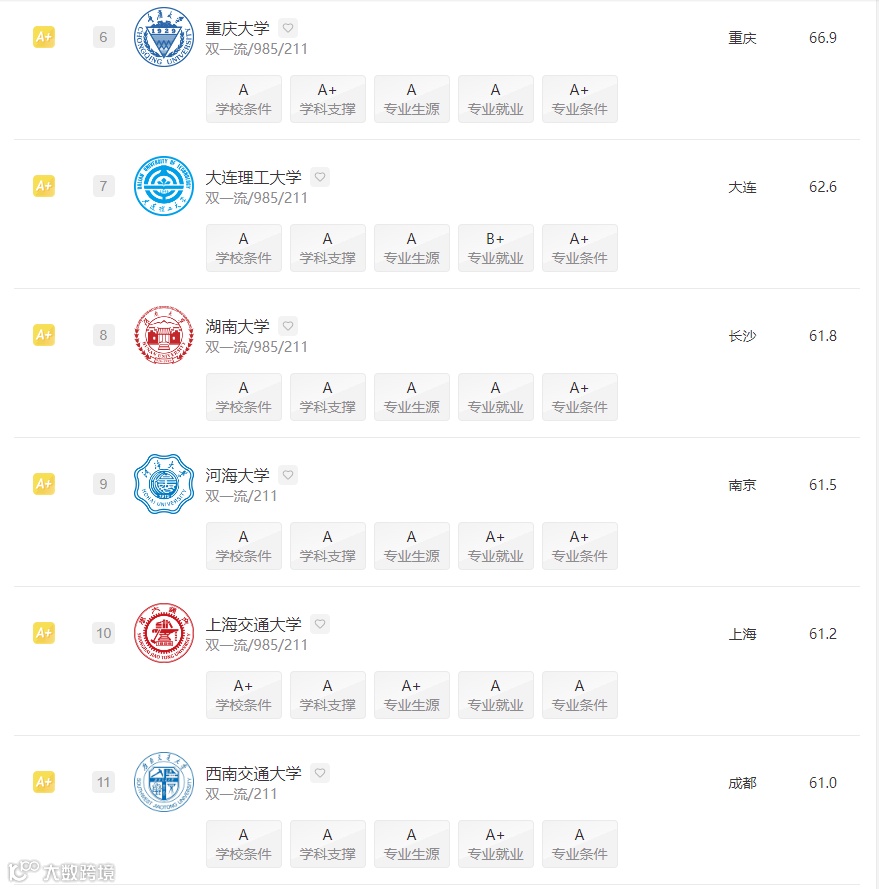Click 河海大学's A+ 专业就业 tile
The image size is (879, 889).
(x=496, y=547)
